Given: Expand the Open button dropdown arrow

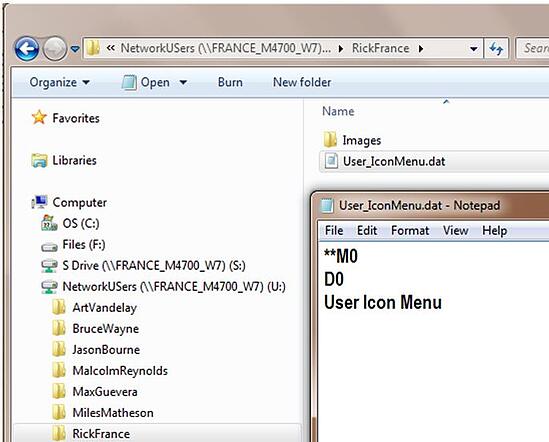Looking at the screenshot, I should 183,83.
